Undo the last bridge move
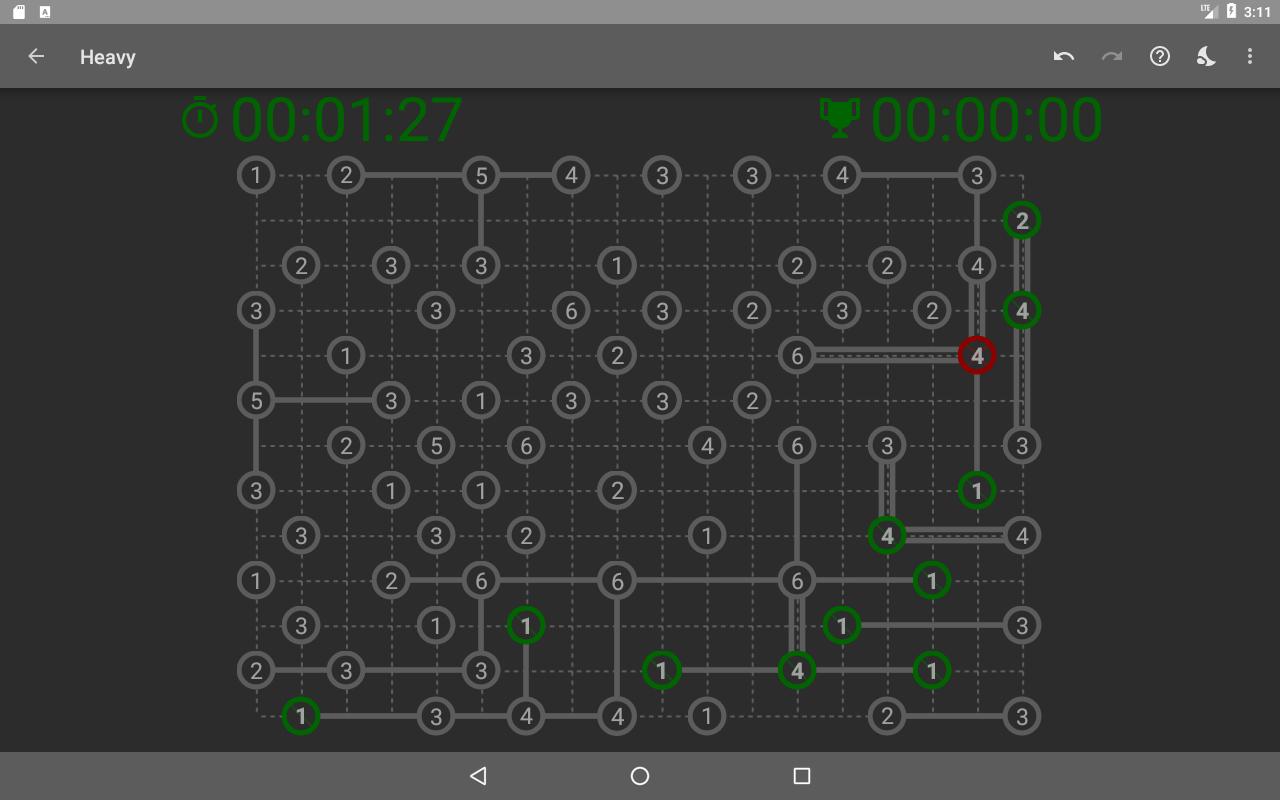This screenshot has width=1280, height=800. click(x=1064, y=56)
